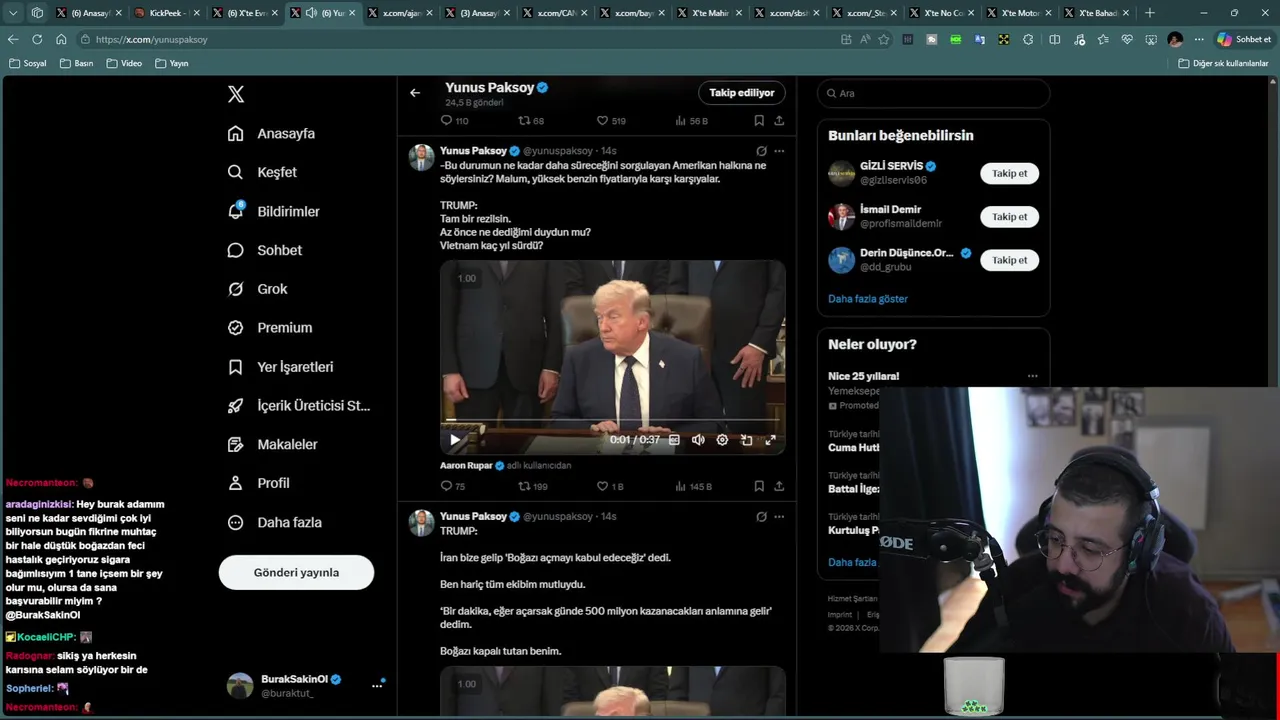Open options for Nice 25 yıllara trend
Image resolution: width=1280 pixels, height=720 pixels.
click(1033, 377)
